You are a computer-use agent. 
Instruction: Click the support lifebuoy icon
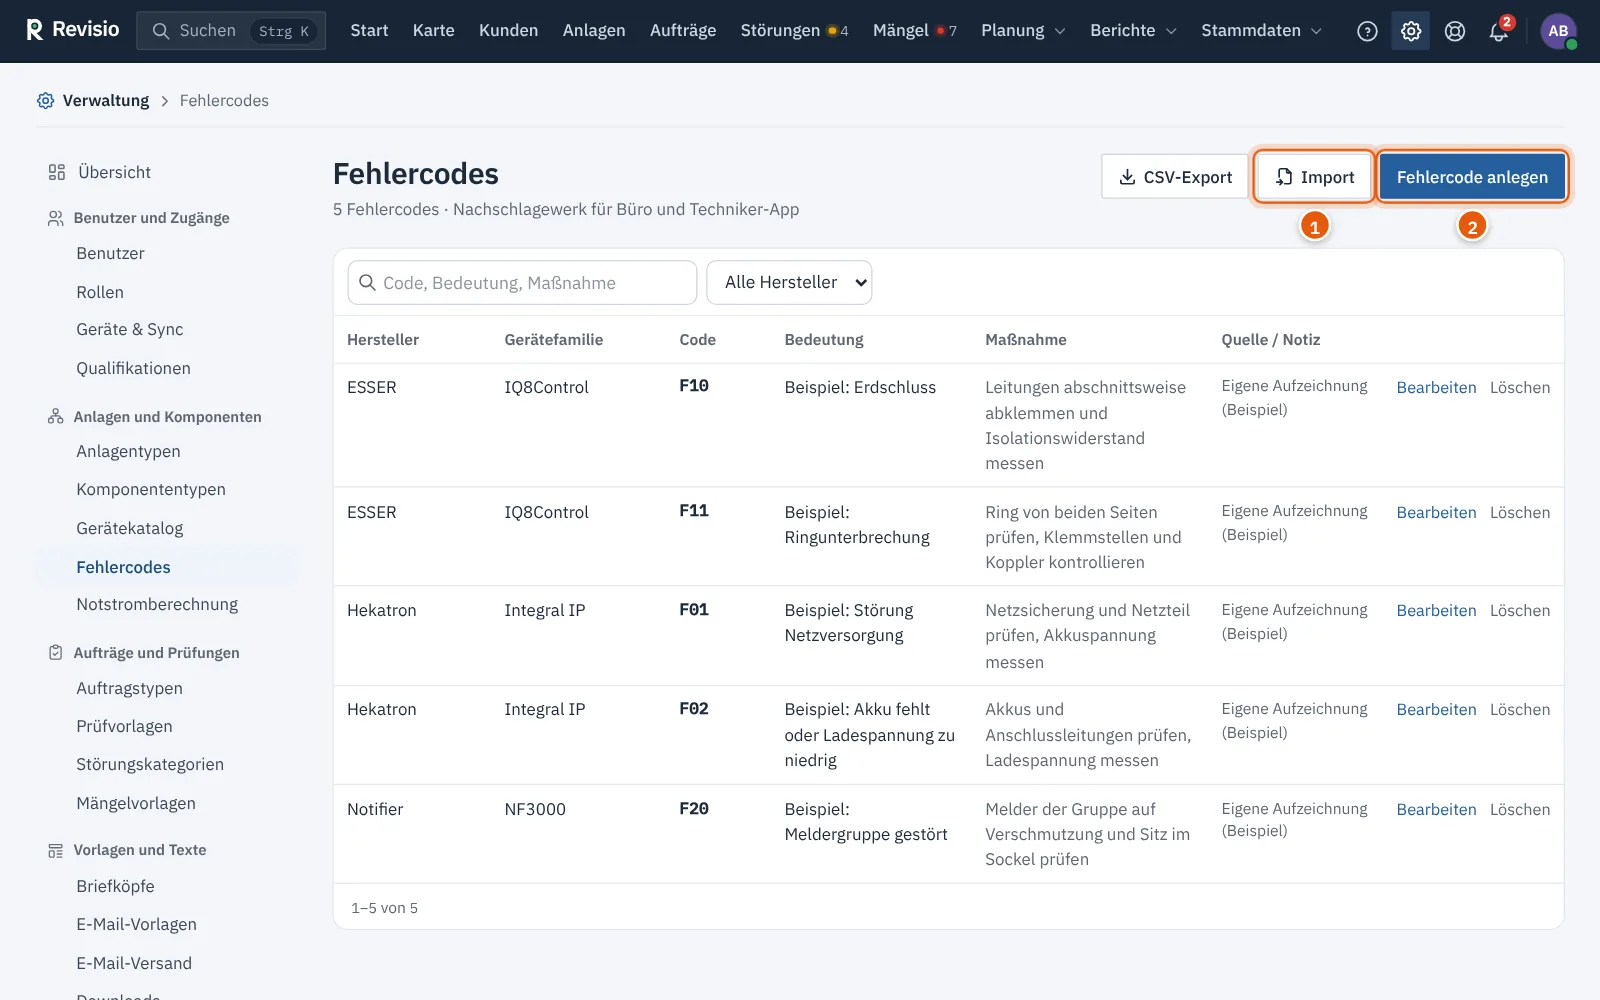coord(1455,31)
